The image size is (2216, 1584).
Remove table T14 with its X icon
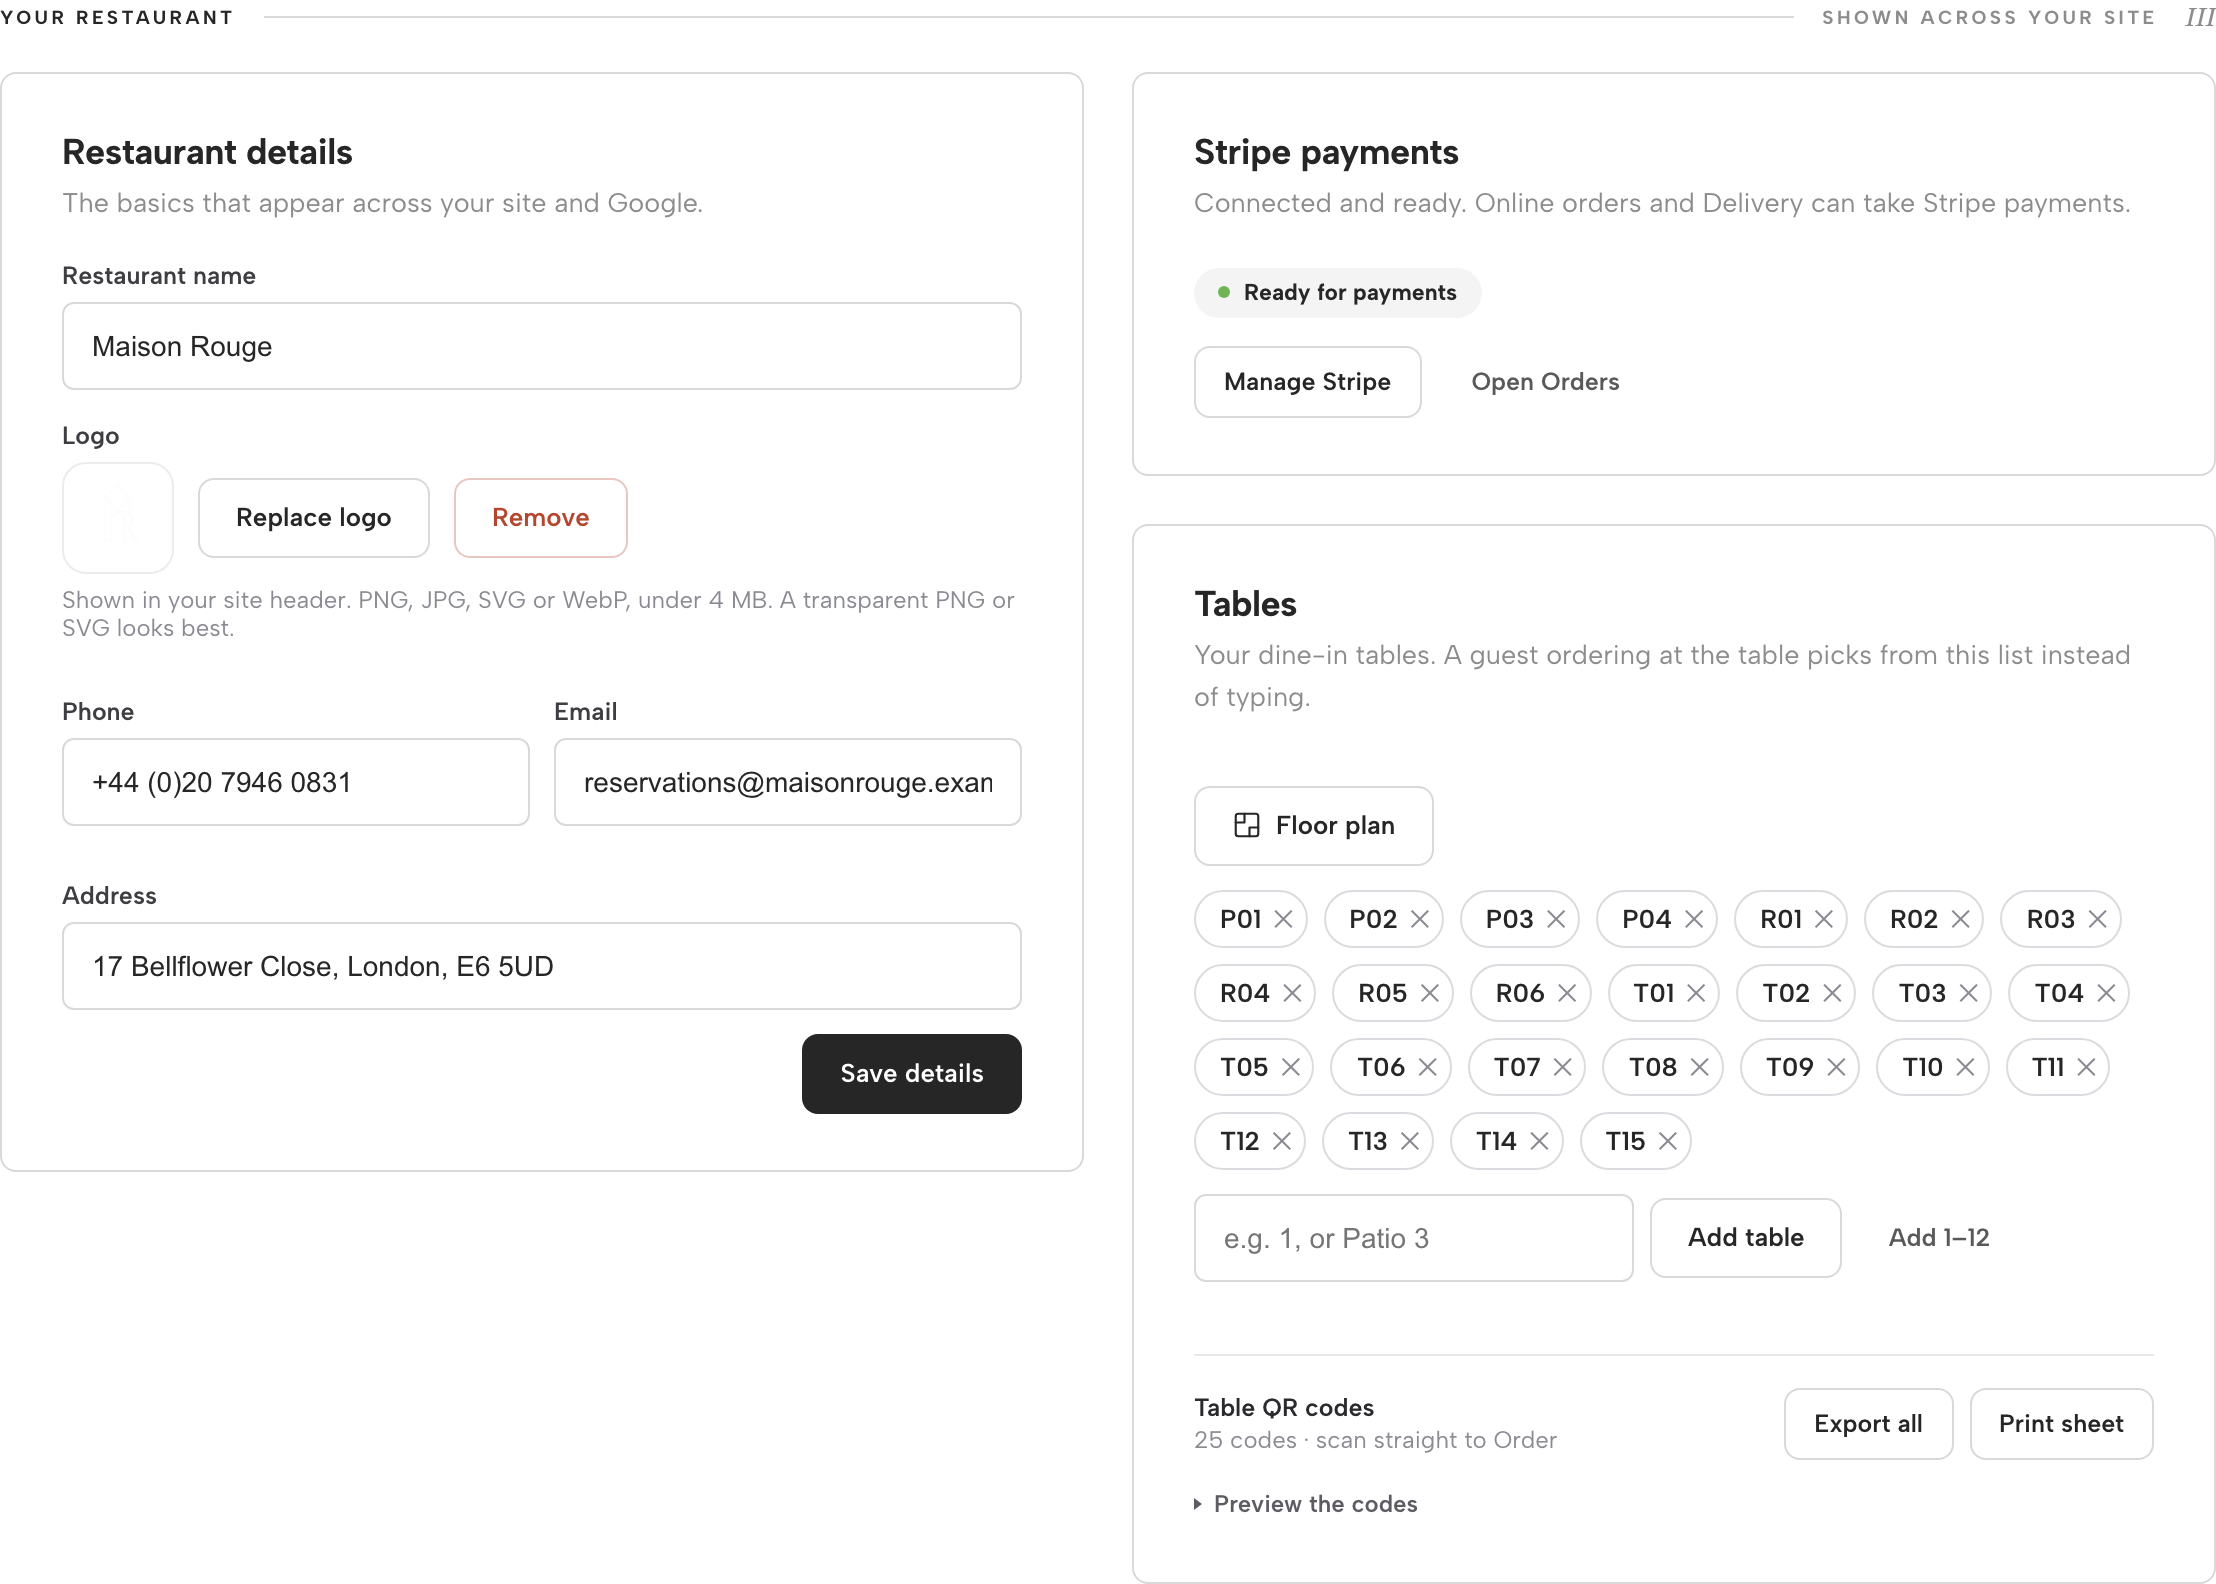1540,1141
